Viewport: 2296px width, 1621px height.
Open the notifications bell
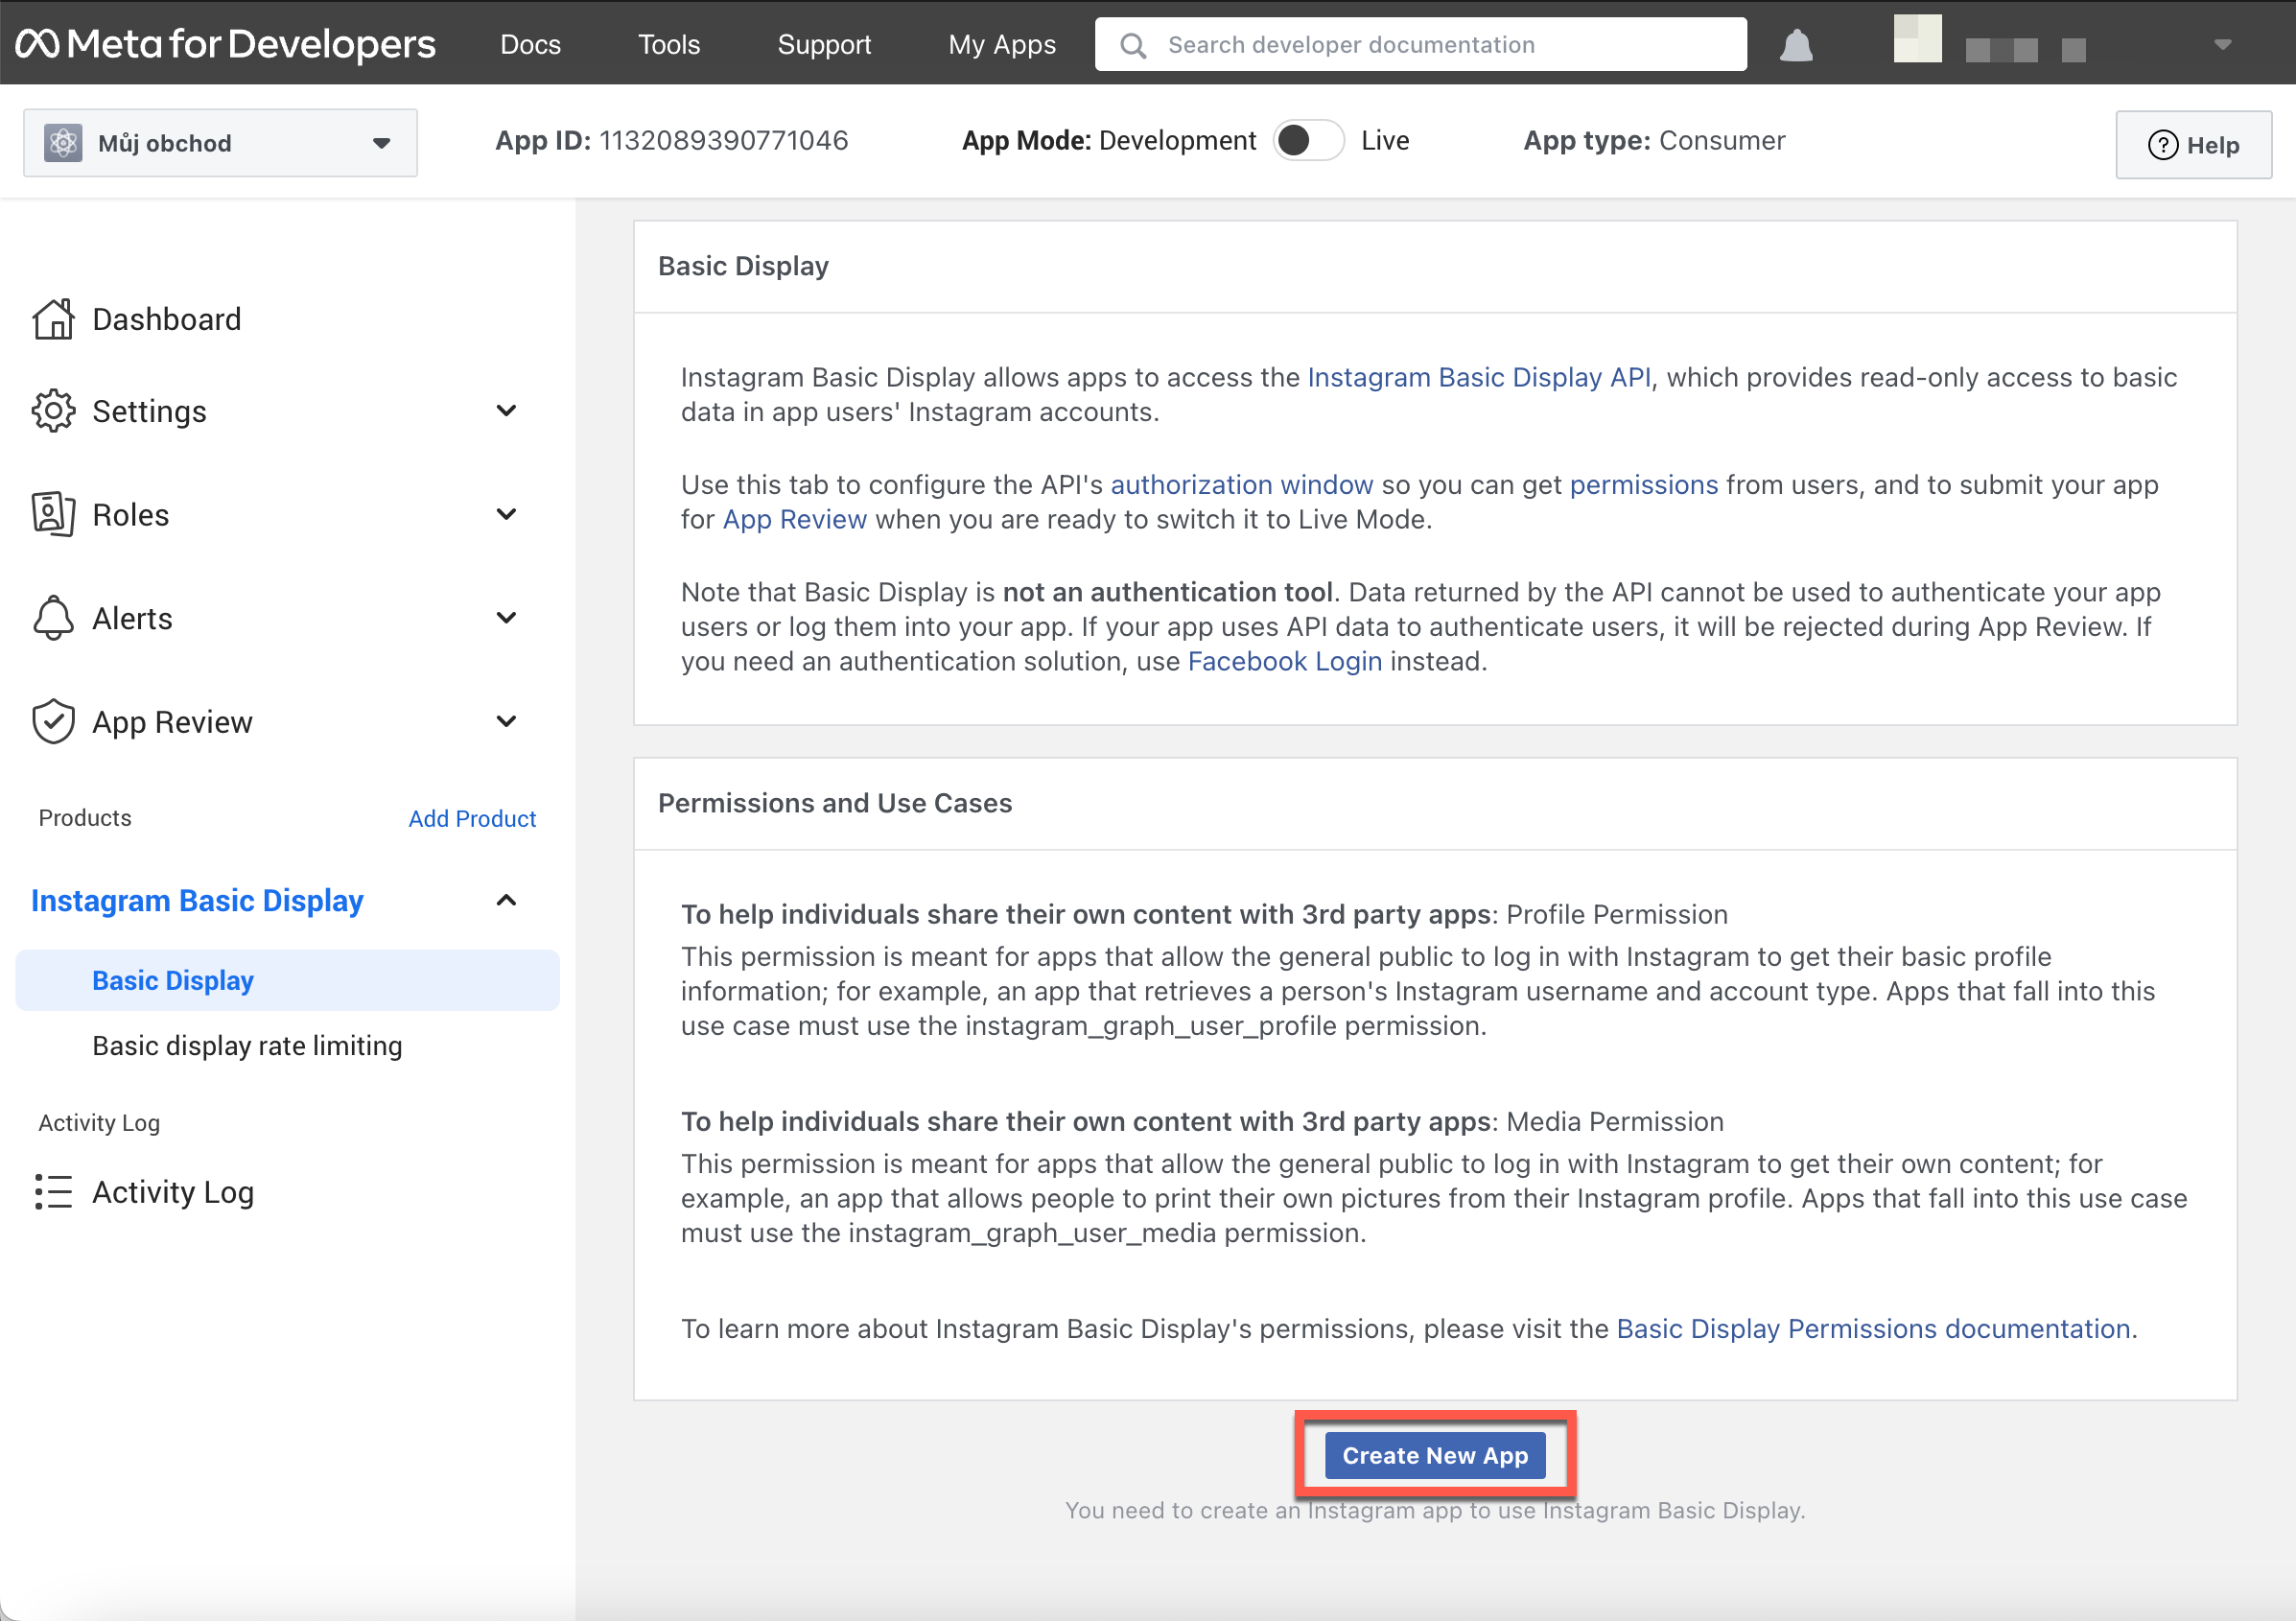point(1796,45)
